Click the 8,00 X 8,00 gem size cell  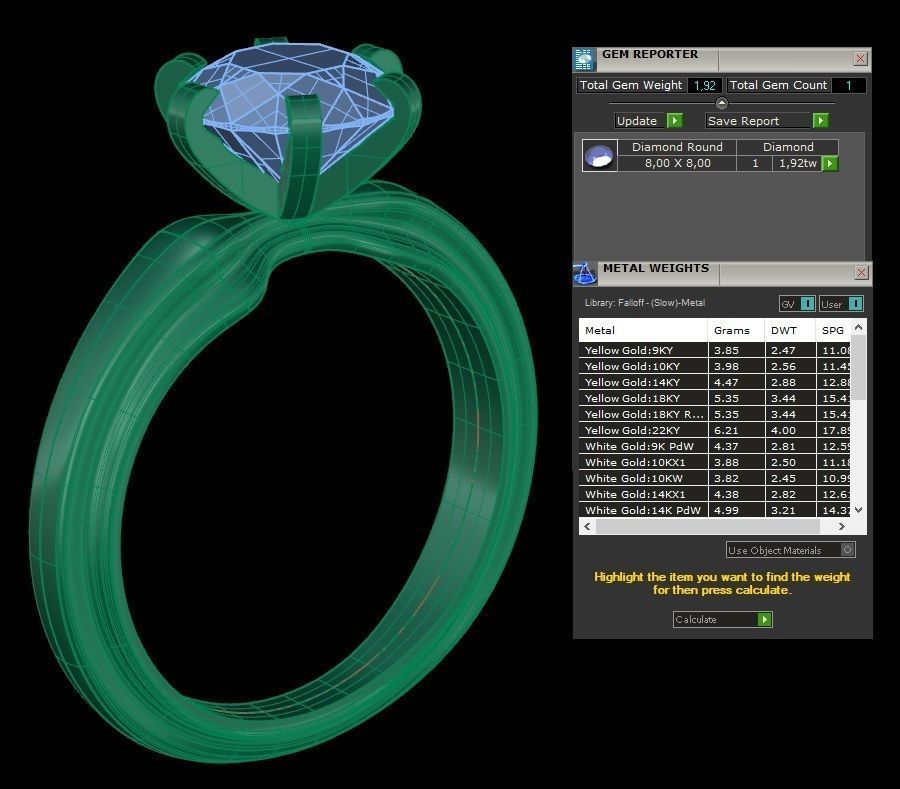tap(677, 164)
